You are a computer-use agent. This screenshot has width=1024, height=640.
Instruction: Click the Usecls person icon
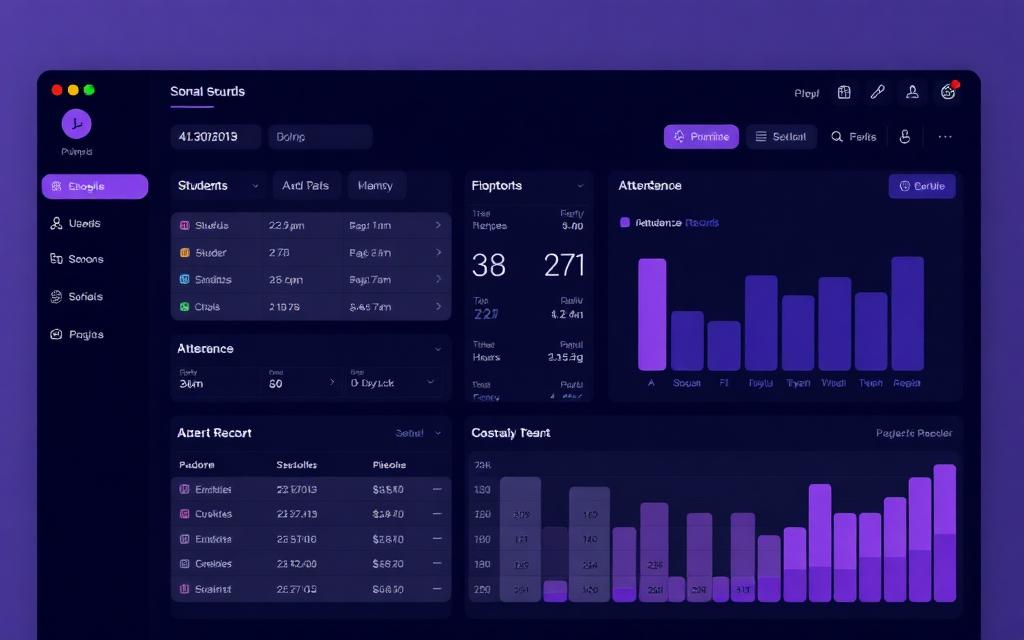click(56, 223)
